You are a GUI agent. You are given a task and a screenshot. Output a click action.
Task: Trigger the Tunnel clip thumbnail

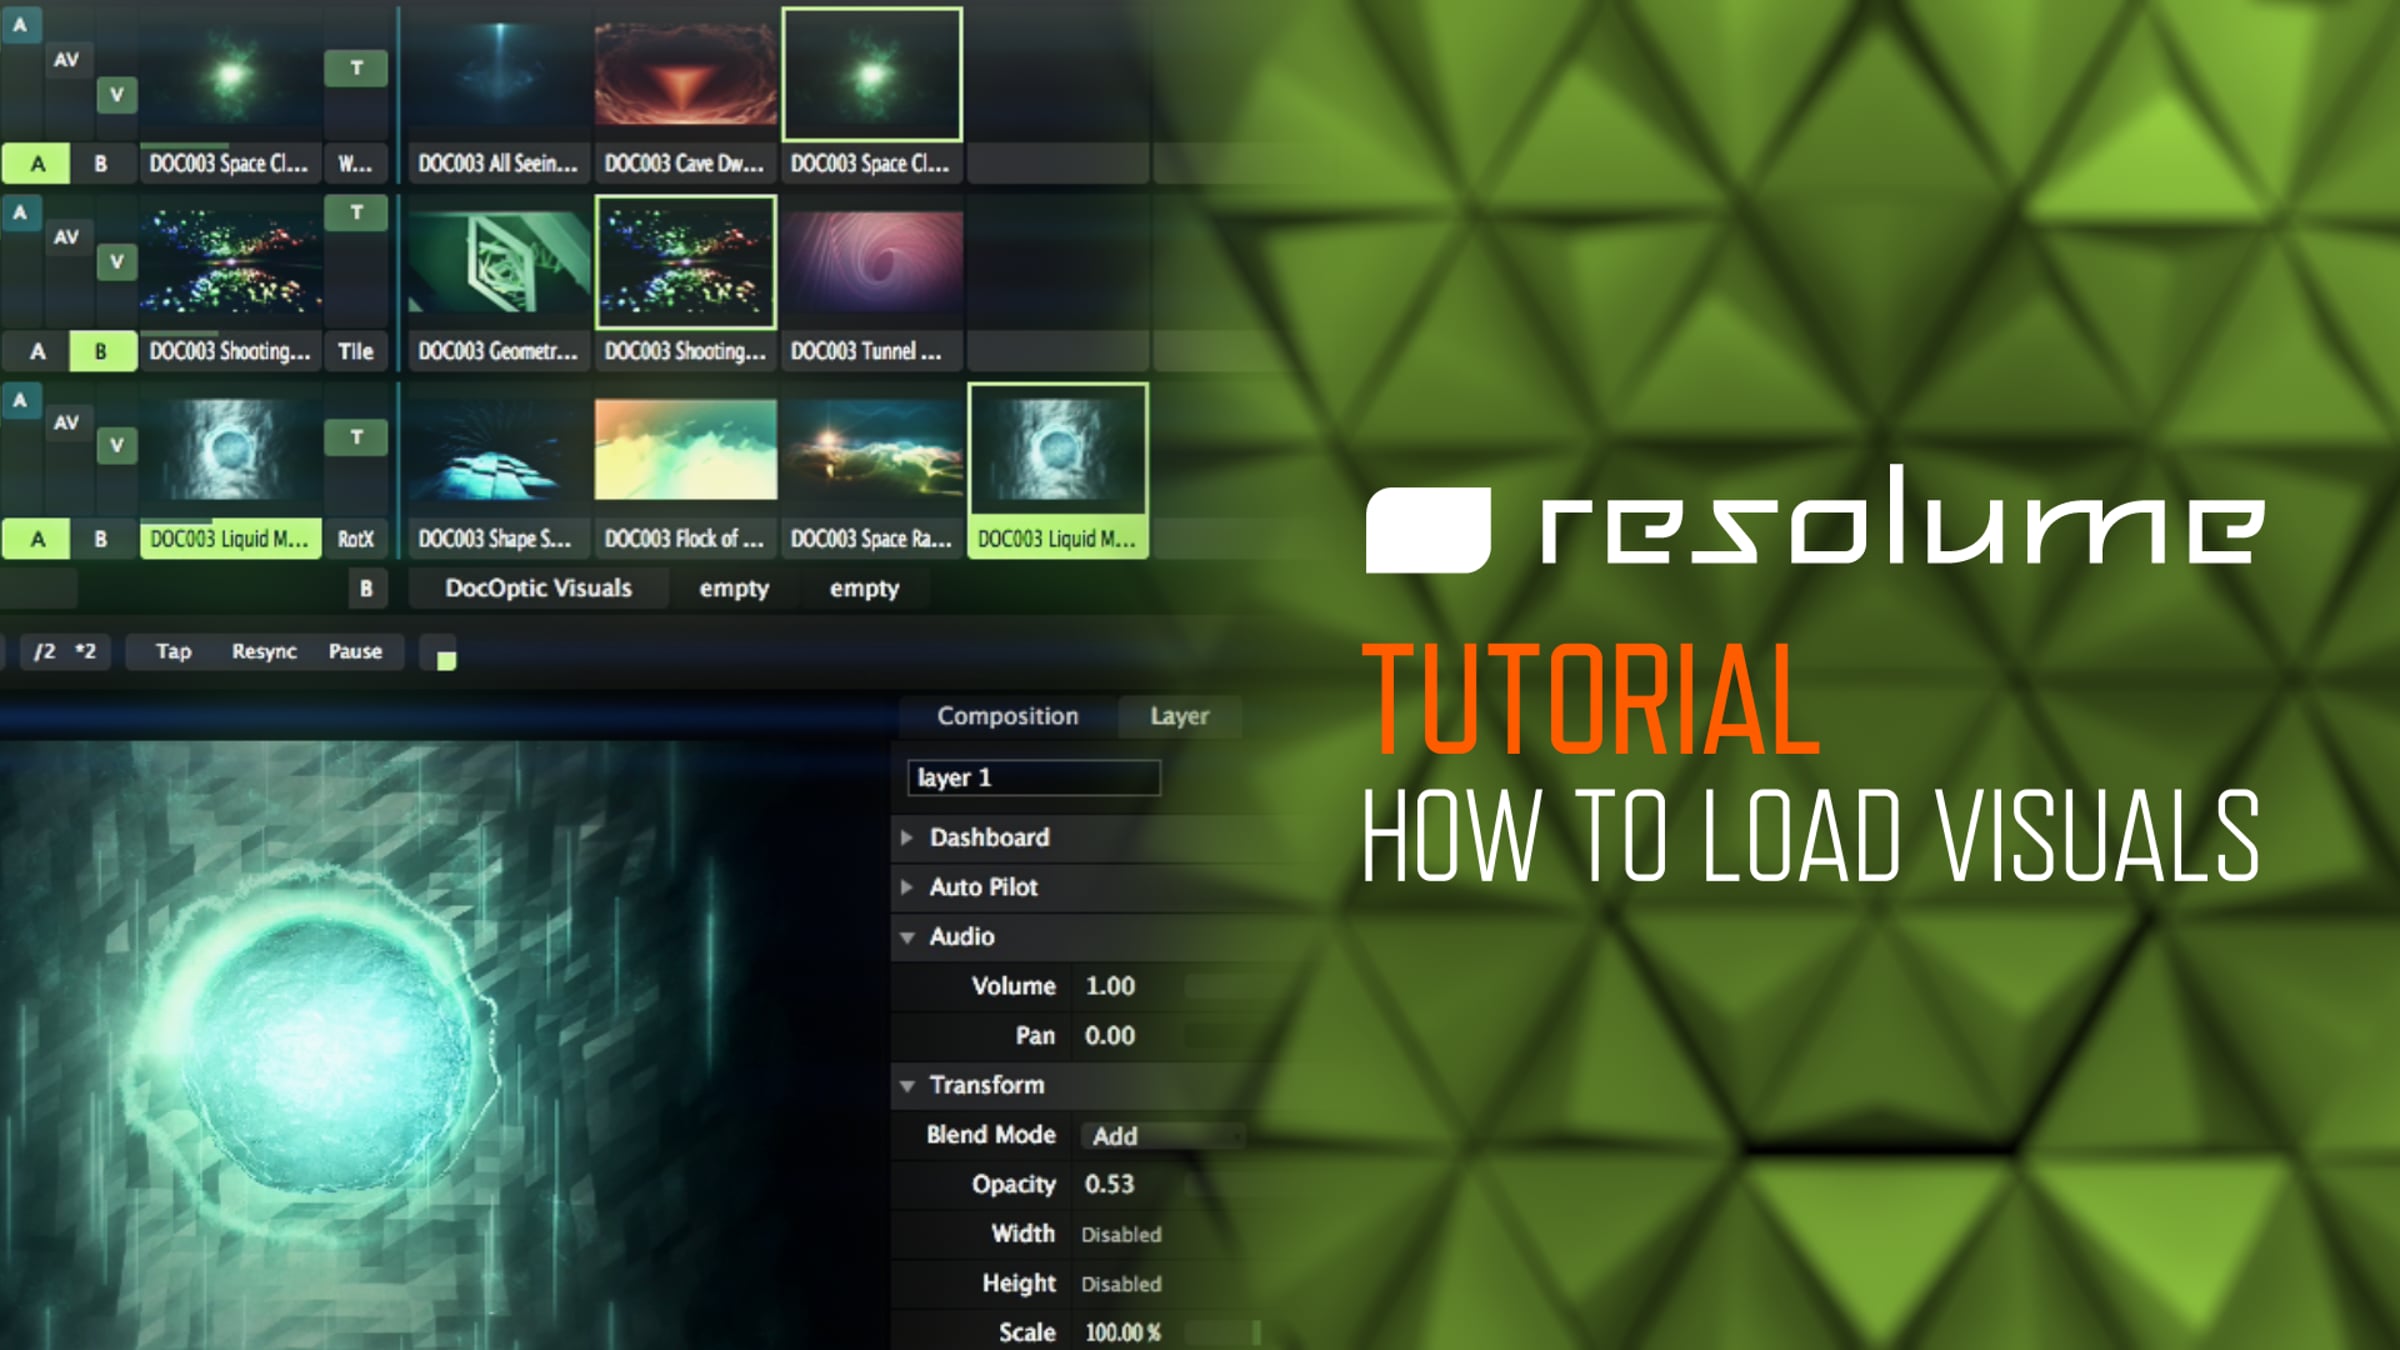point(871,262)
